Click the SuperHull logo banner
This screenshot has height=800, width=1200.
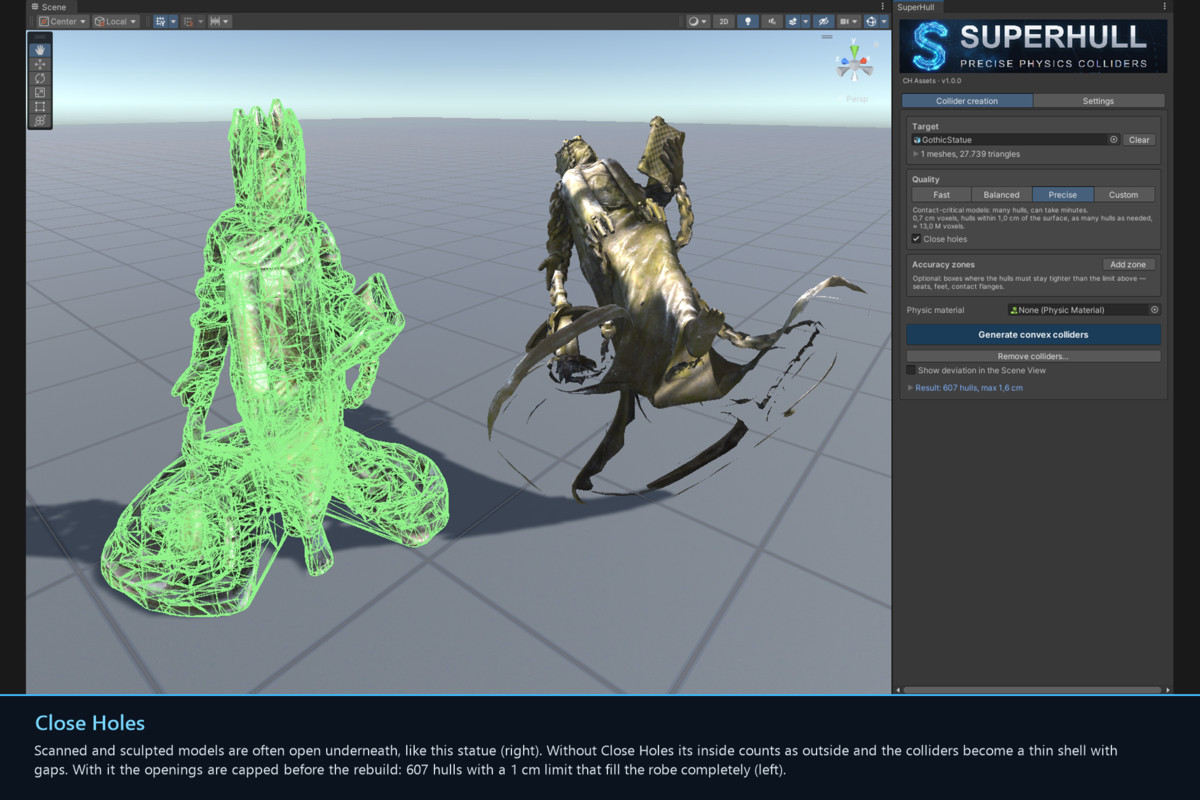pyautogui.click(x=1033, y=46)
